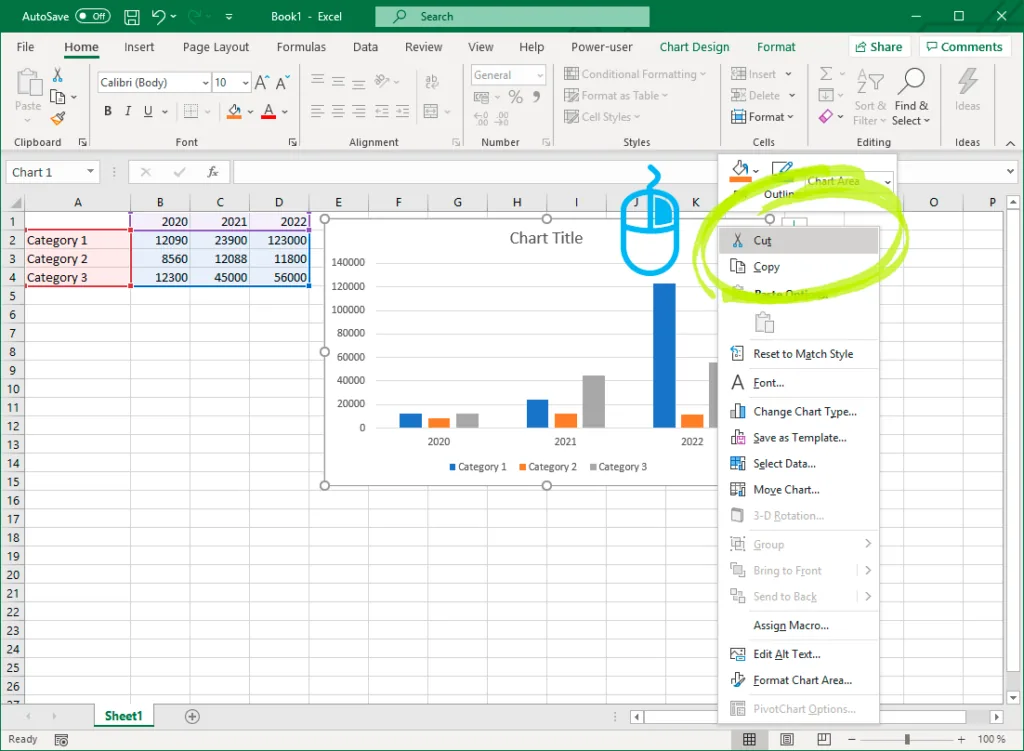Click the Paste clipboard icon in ribbon
The width and height of the screenshot is (1024, 751).
point(28,83)
